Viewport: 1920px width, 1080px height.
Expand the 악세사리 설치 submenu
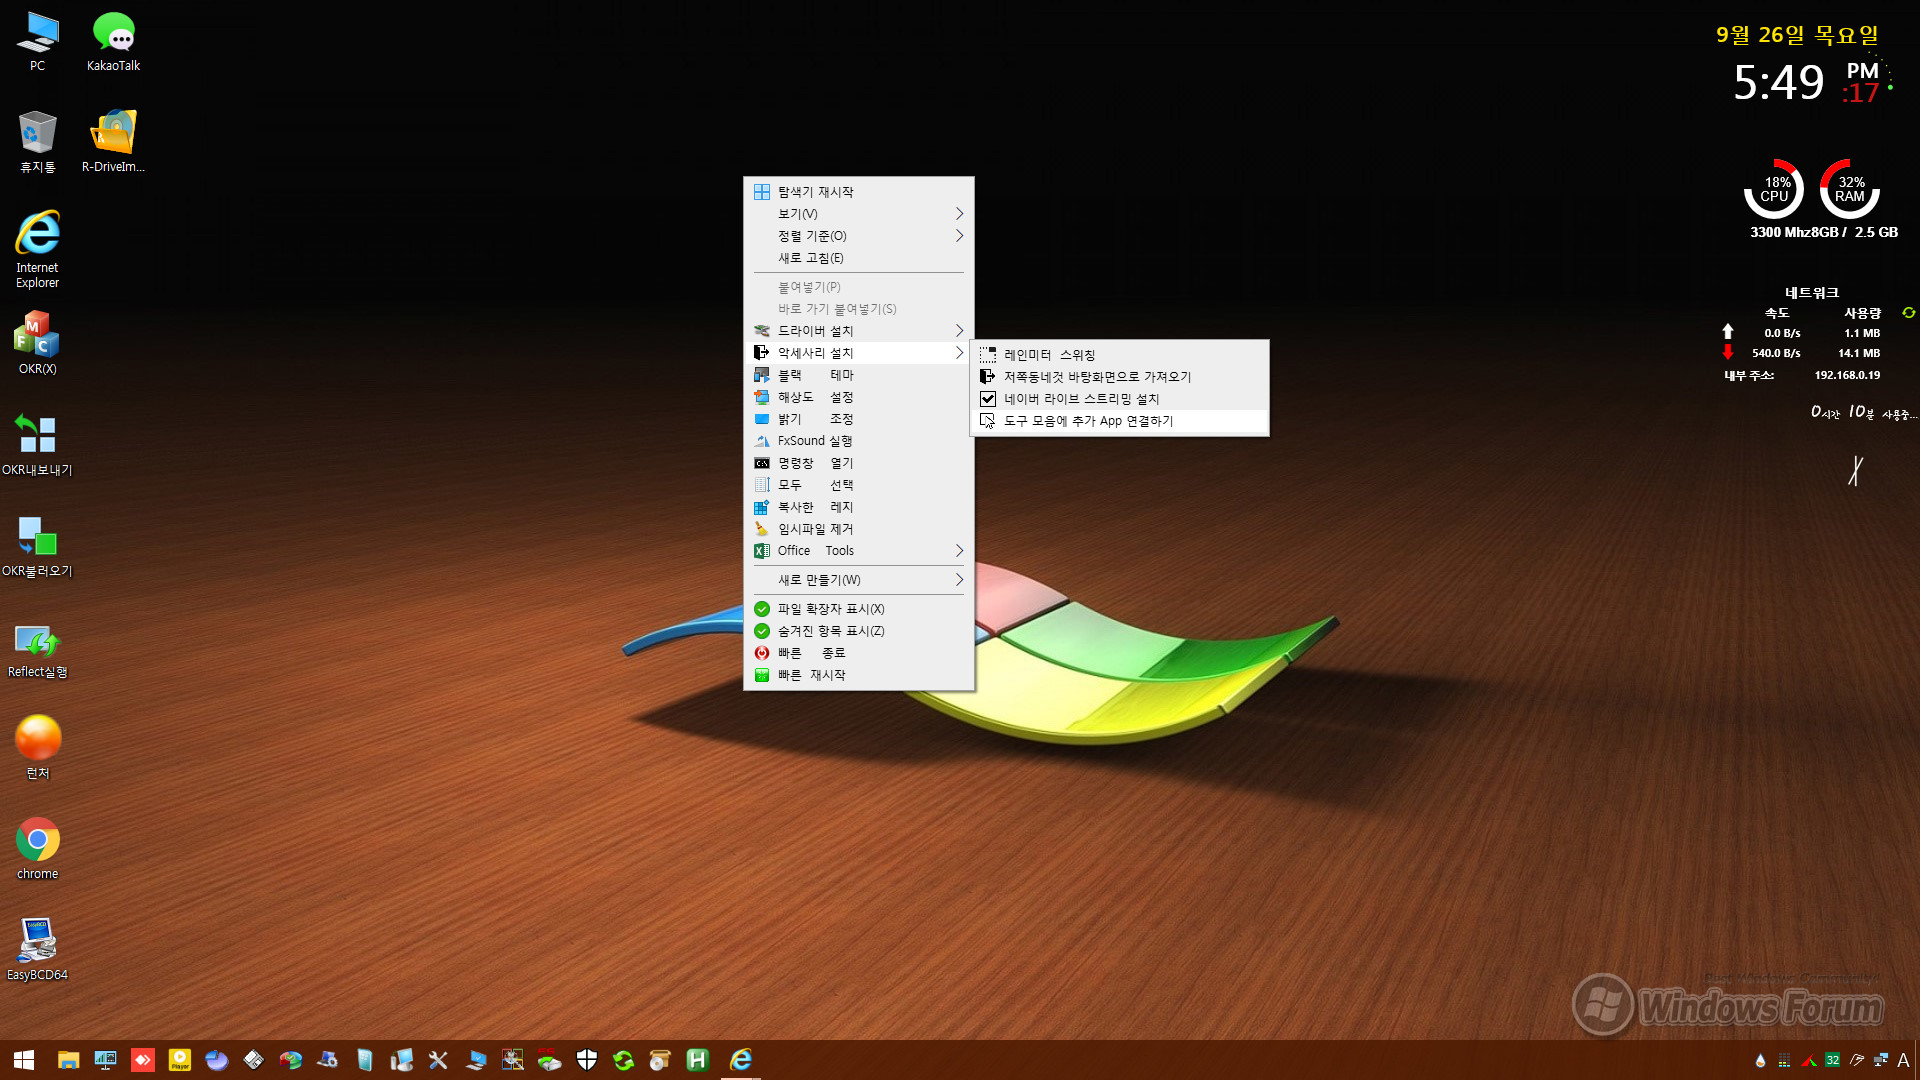(x=859, y=353)
